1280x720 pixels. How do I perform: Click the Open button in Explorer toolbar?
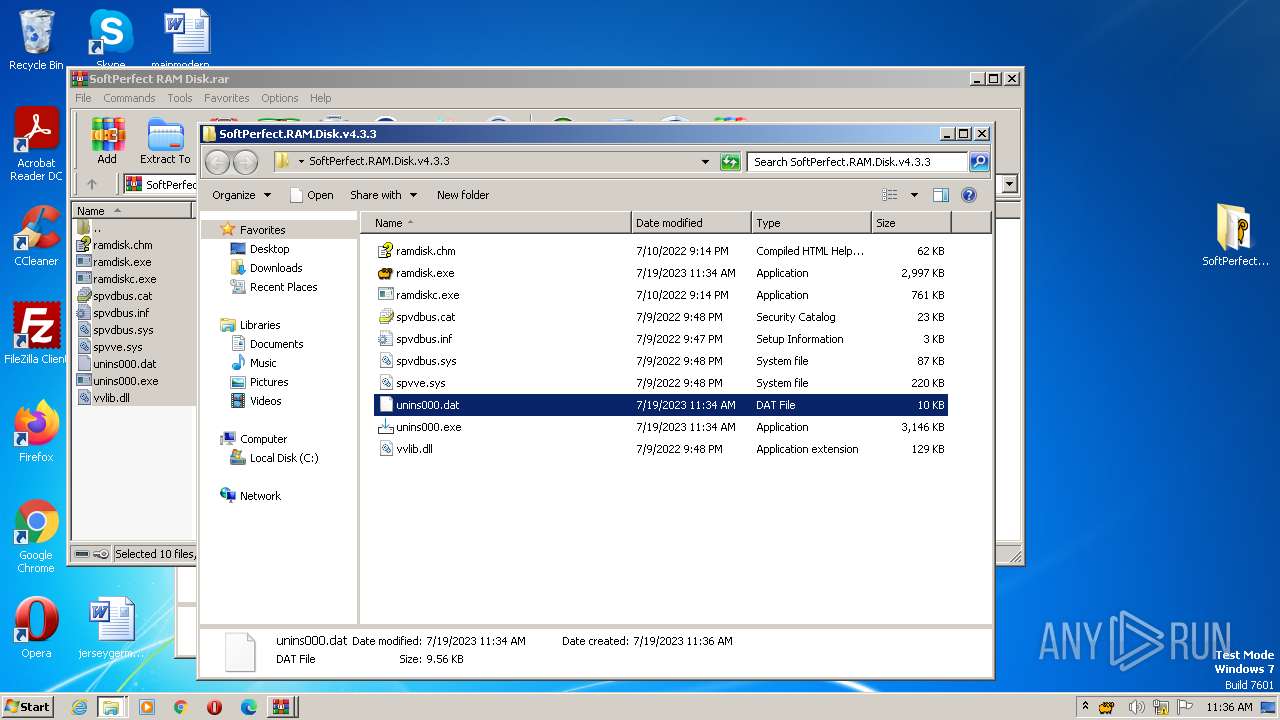[x=311, y=195]
